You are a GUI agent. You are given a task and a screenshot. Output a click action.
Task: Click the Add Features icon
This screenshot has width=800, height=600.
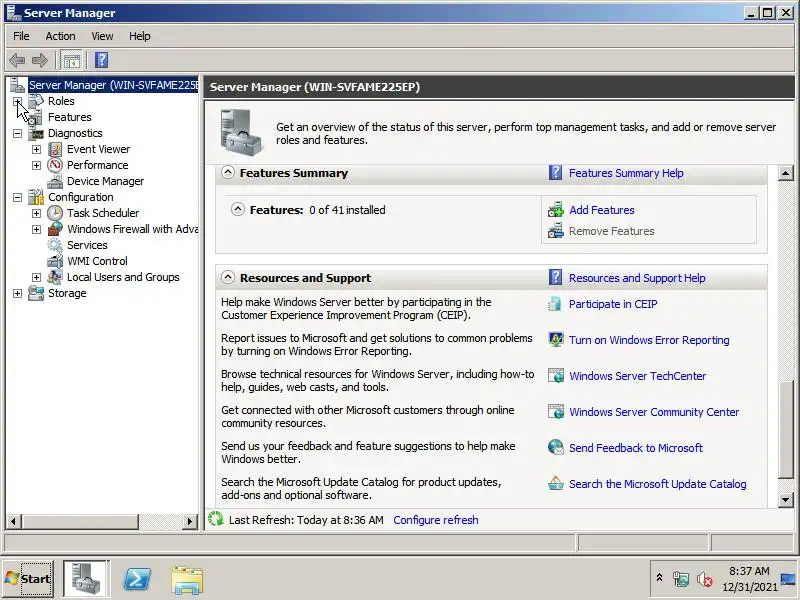(x=555, y=210)
